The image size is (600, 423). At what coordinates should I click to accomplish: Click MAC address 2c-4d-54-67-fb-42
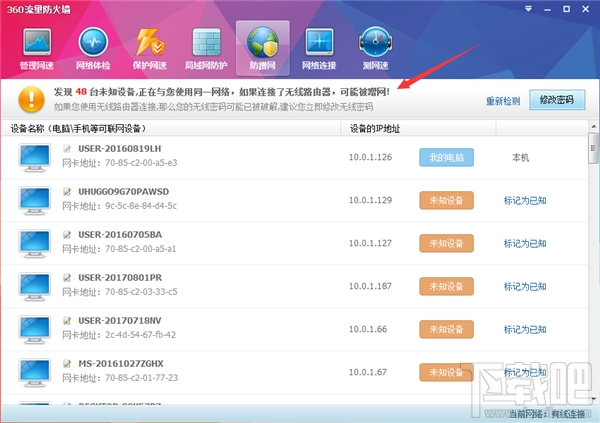(141, 335)
